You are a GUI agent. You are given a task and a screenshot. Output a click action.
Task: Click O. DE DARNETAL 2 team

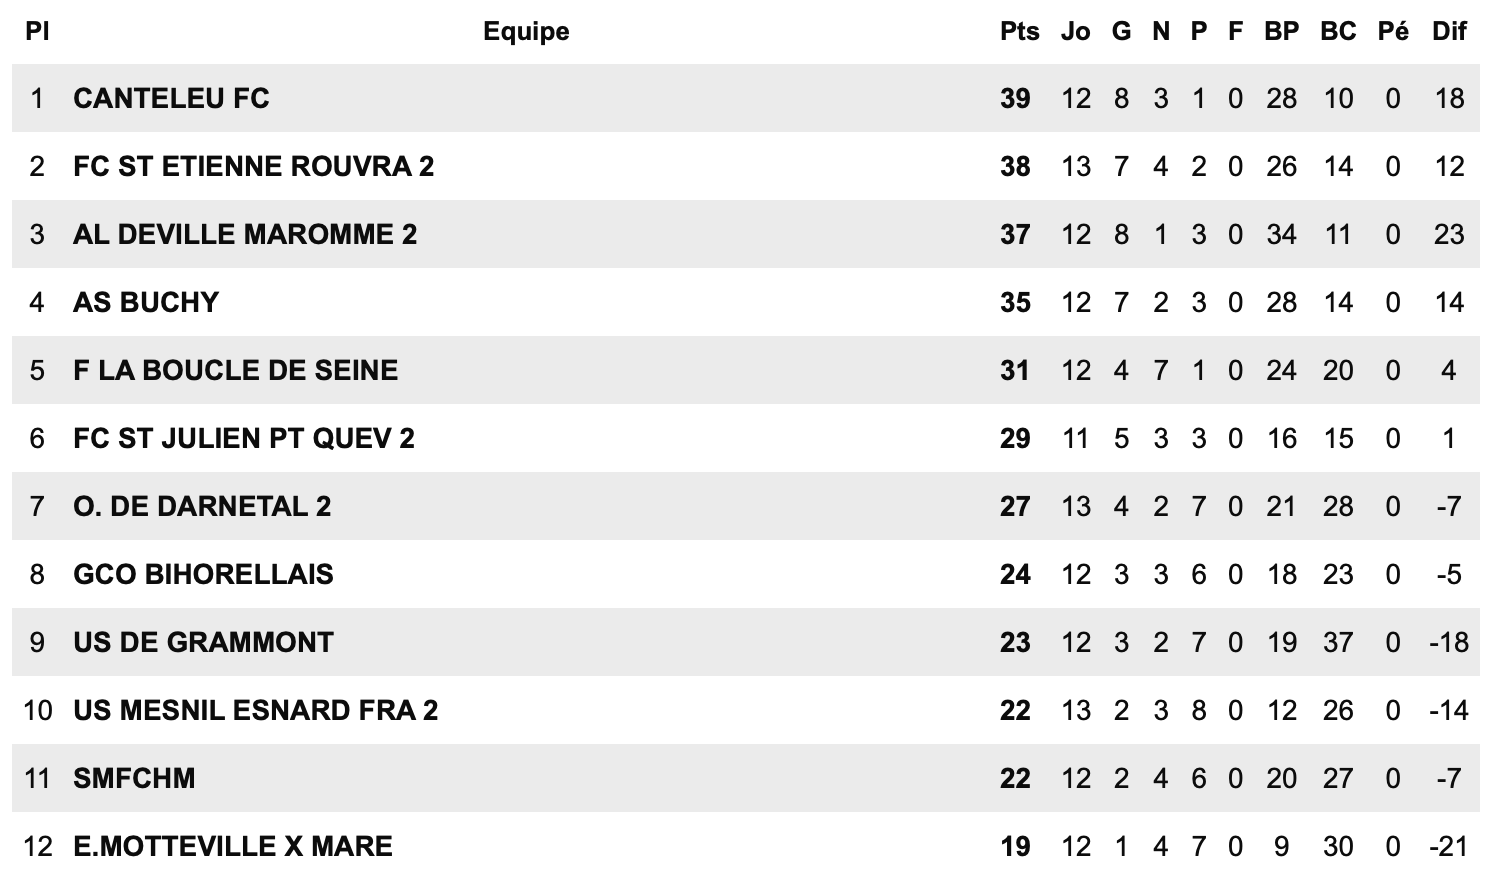click(x=202, y=506)
